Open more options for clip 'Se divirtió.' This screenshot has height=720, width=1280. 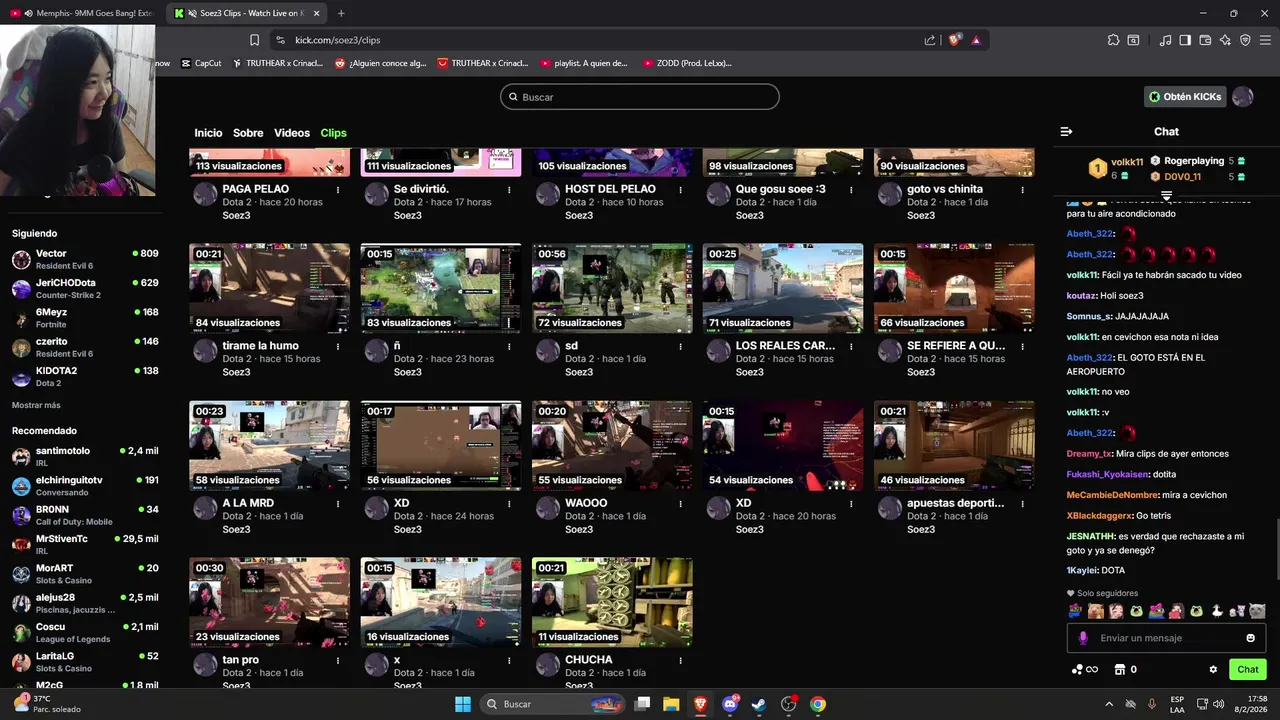point(509,189)
